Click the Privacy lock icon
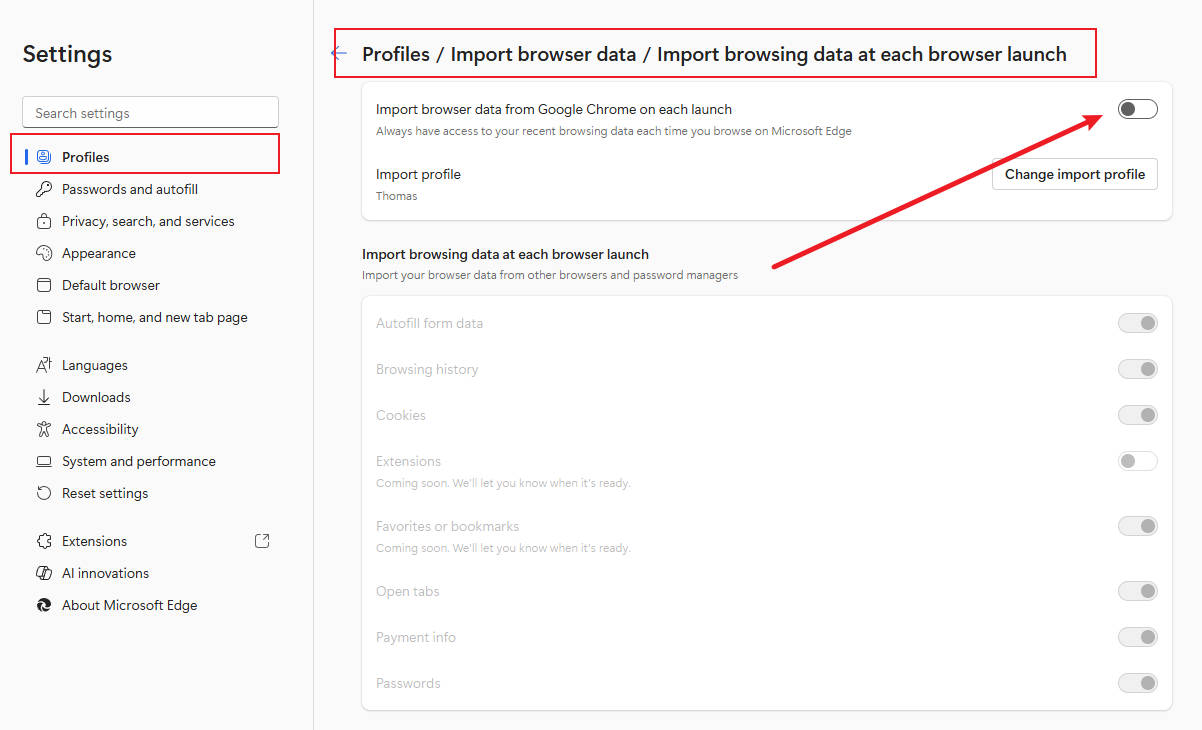This screenshot has height=730, width=1202. pyautogui.click(x=43, y=221)
